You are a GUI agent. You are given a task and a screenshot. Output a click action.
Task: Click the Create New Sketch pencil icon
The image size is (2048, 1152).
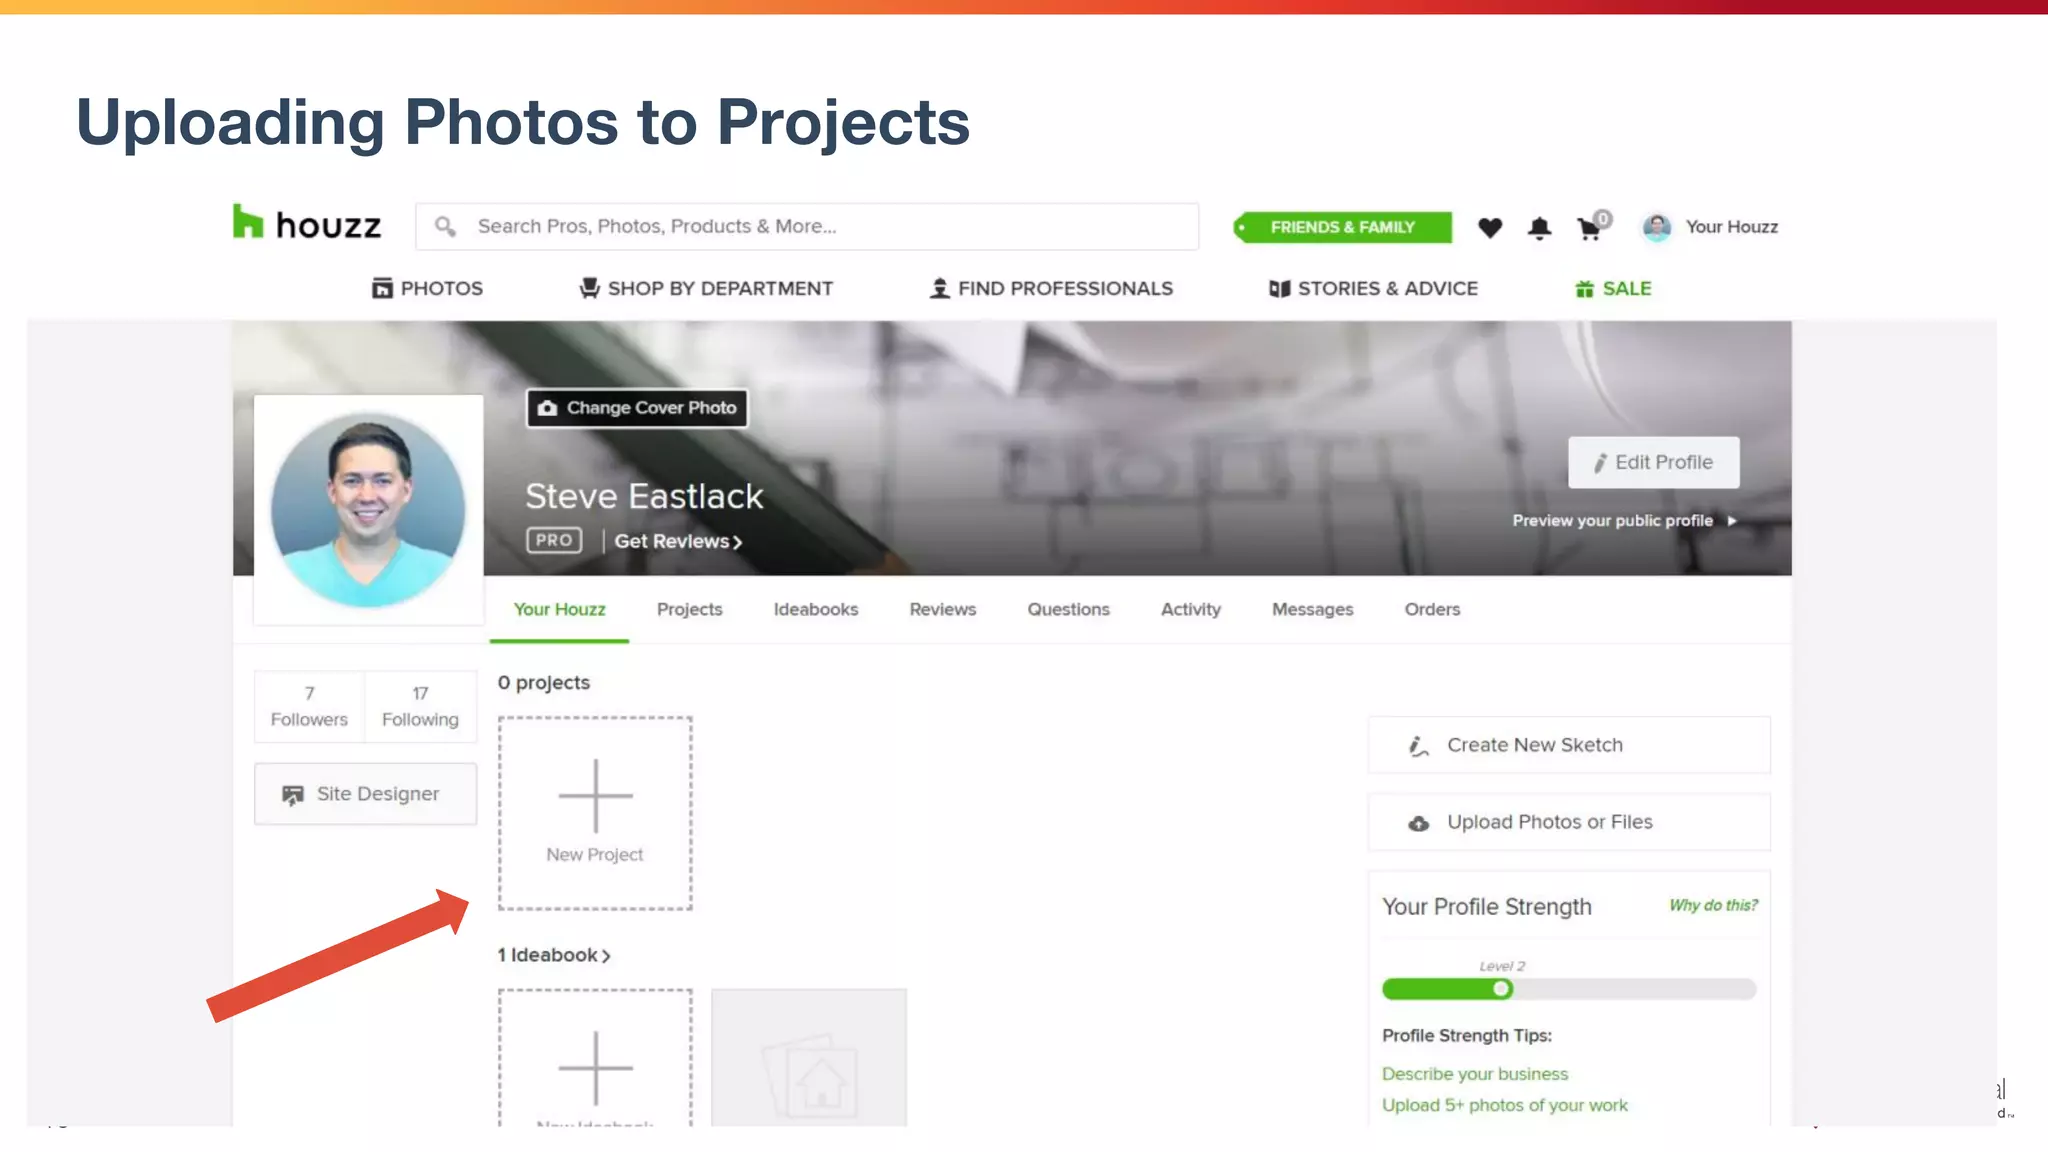(1418, 746)
